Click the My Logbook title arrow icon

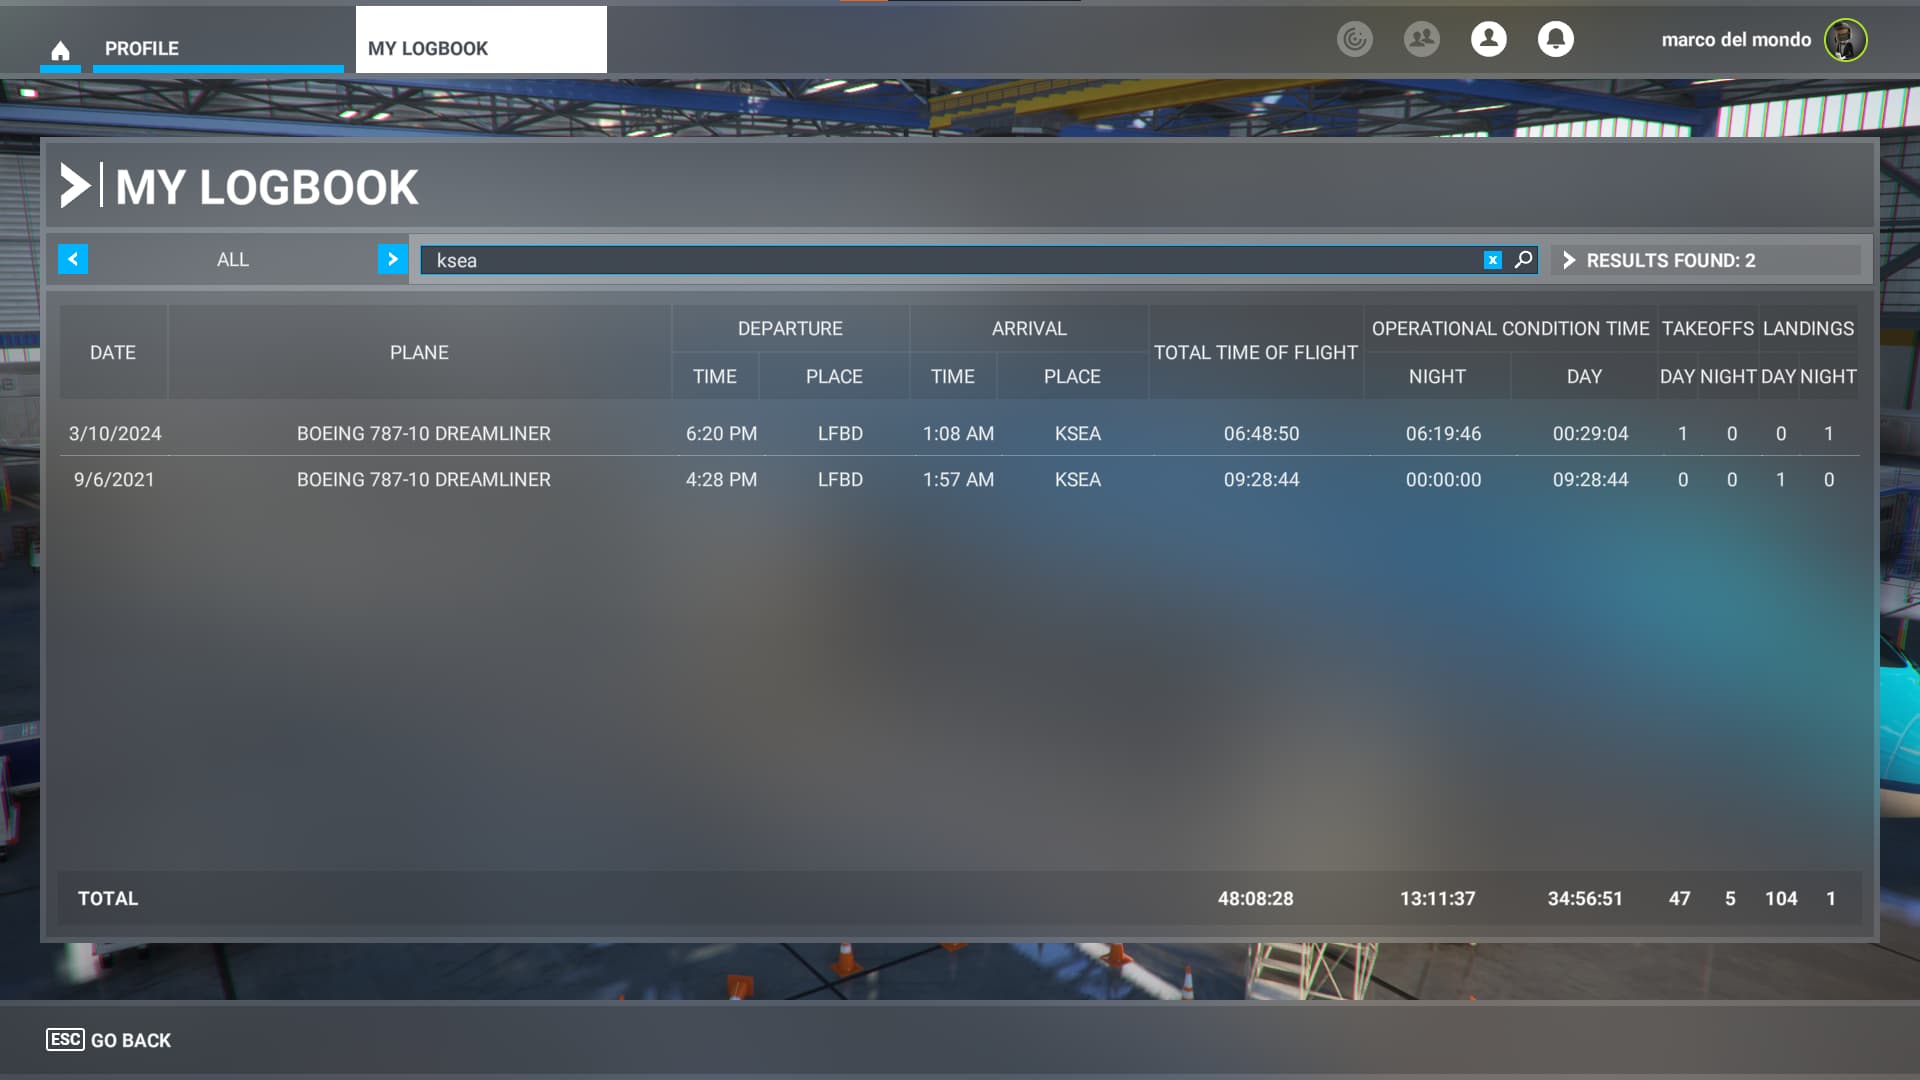coord(75,186)
